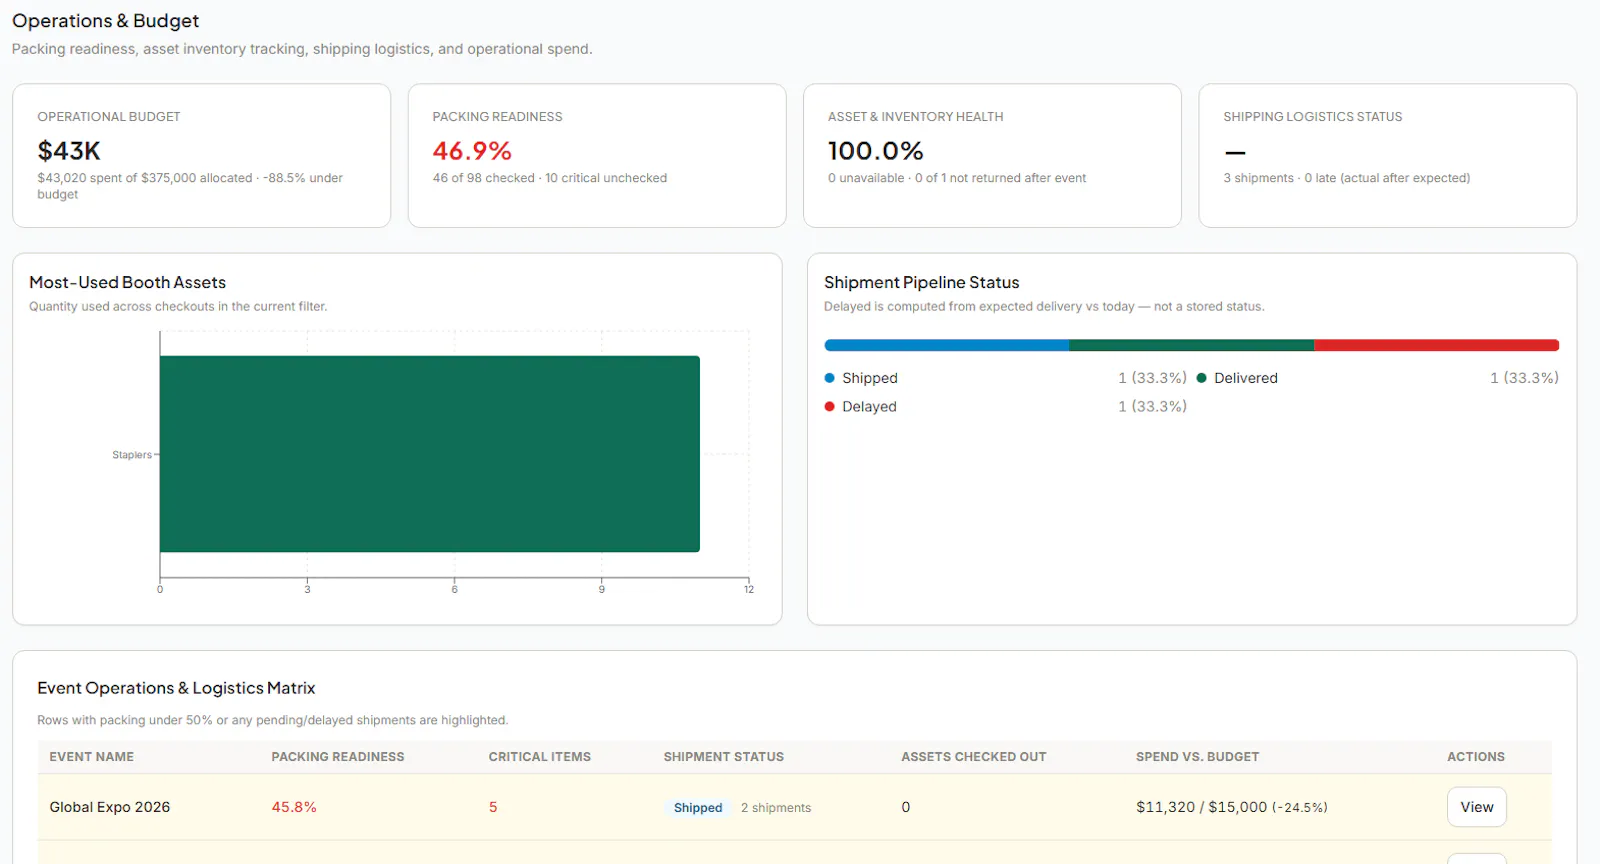Click the SHIPMENT STATUS column header
Image resolution: width=1600 pixels, height=864 pixels.
click(723, 757)
